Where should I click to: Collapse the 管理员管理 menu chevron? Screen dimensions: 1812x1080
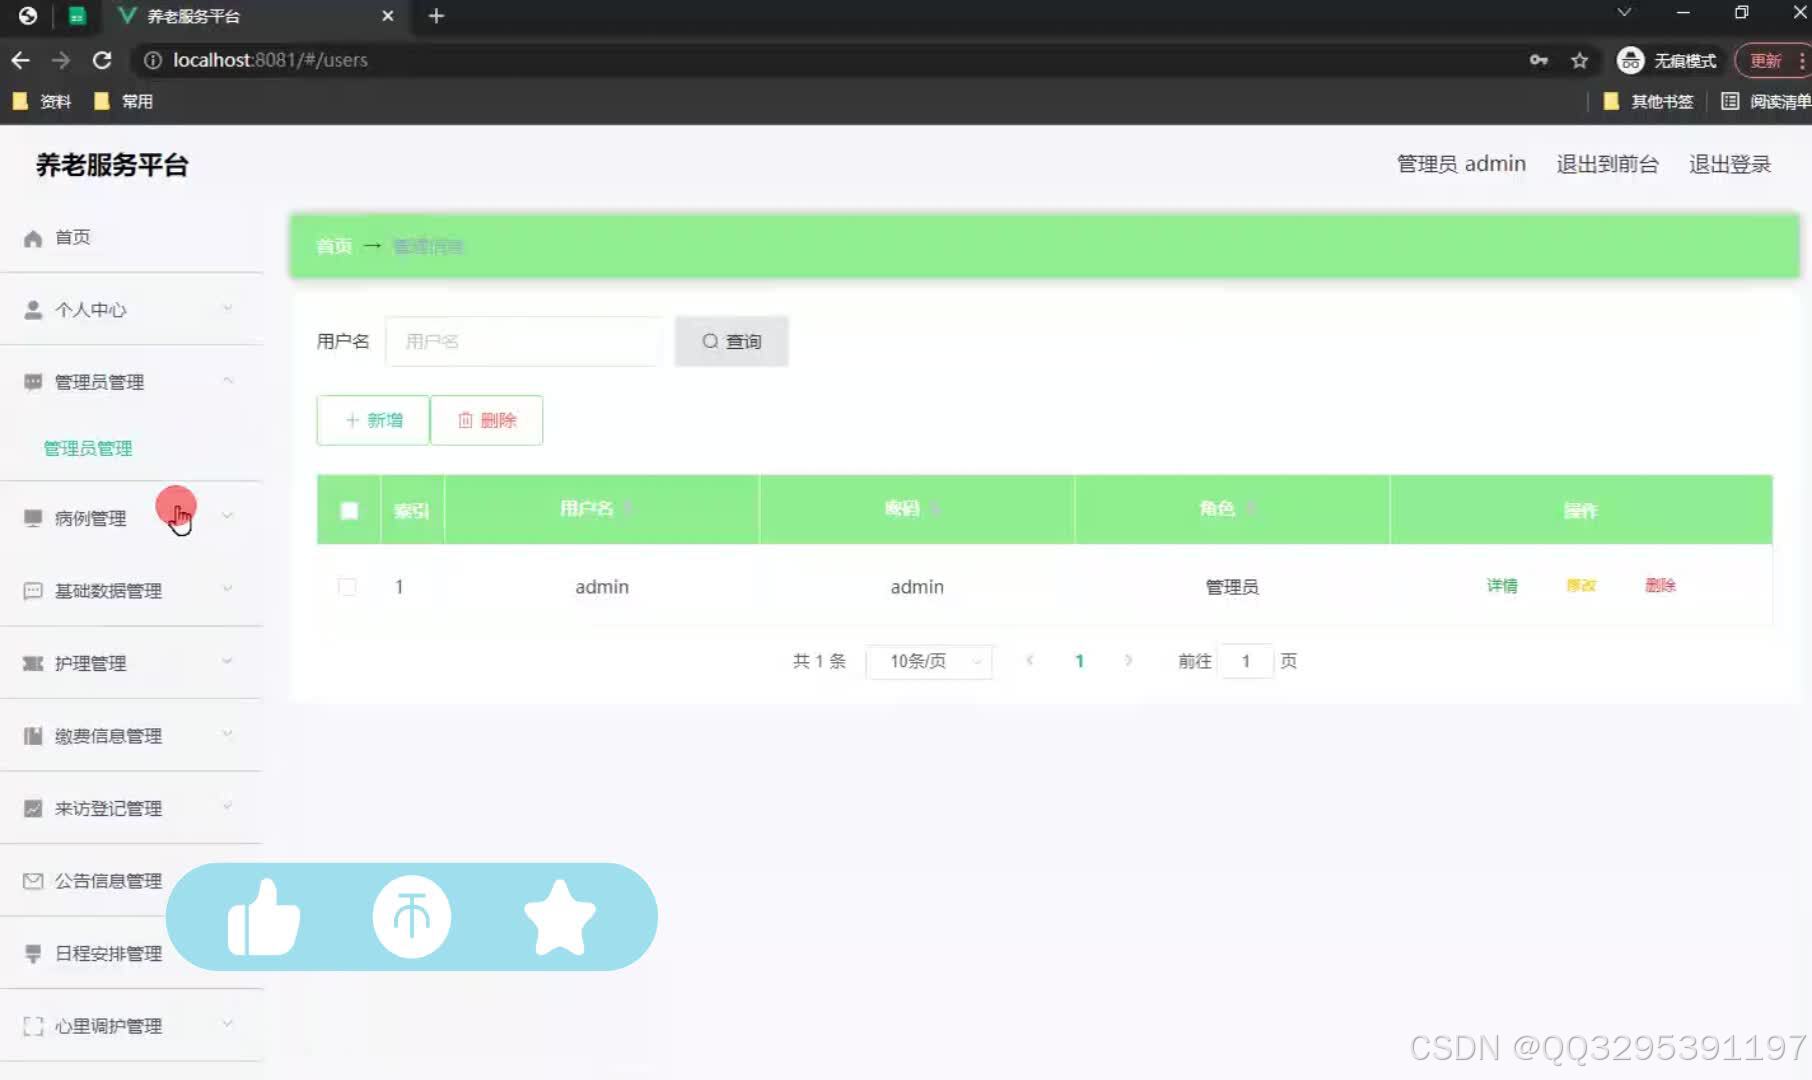click(x=228, y=381)
